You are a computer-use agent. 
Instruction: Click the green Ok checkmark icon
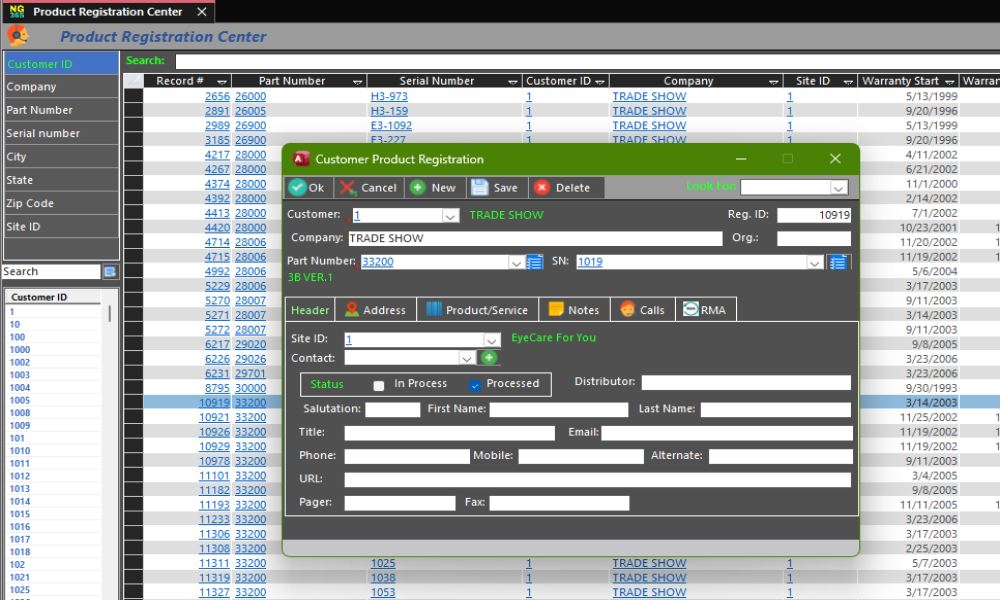(297, 188)
